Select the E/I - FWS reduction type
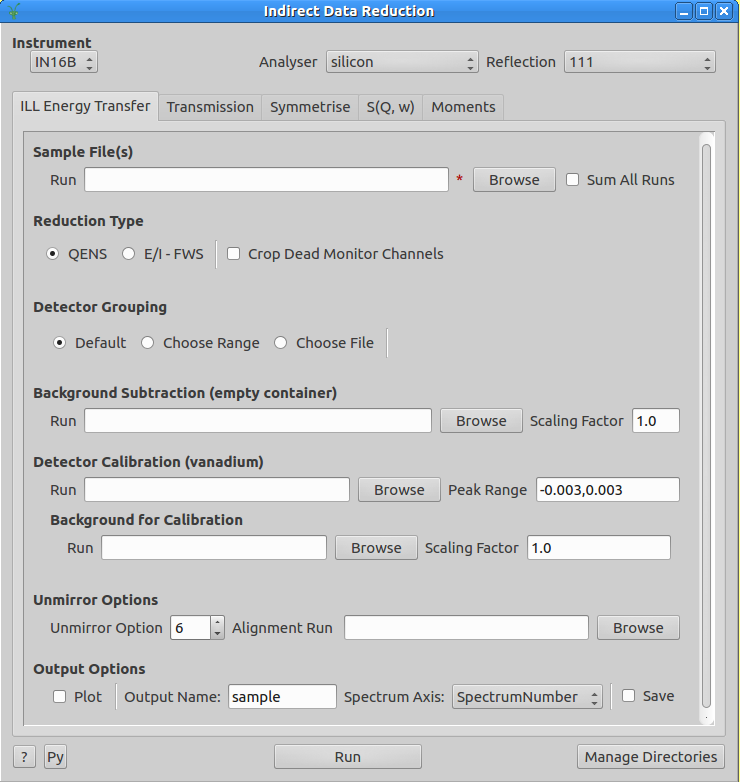 pyautogui.click(x=129, y=254)
